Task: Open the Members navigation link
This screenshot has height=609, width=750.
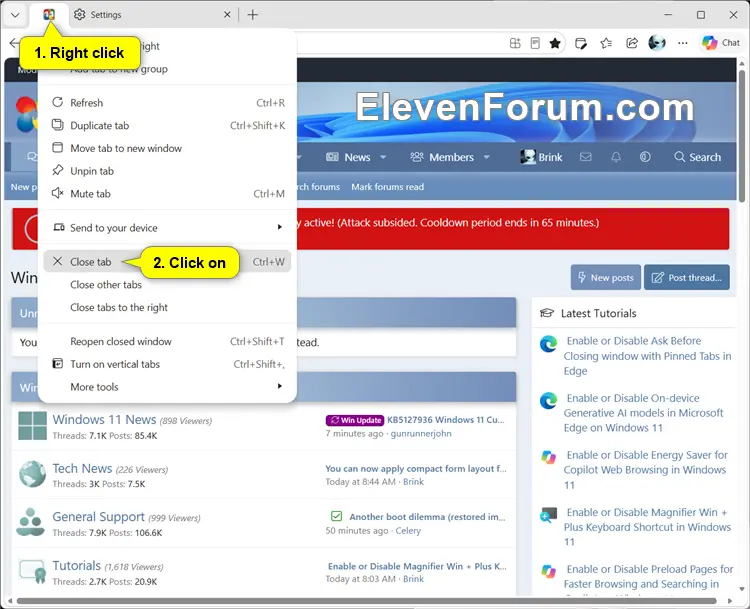Action: click(x=442, y=157)
